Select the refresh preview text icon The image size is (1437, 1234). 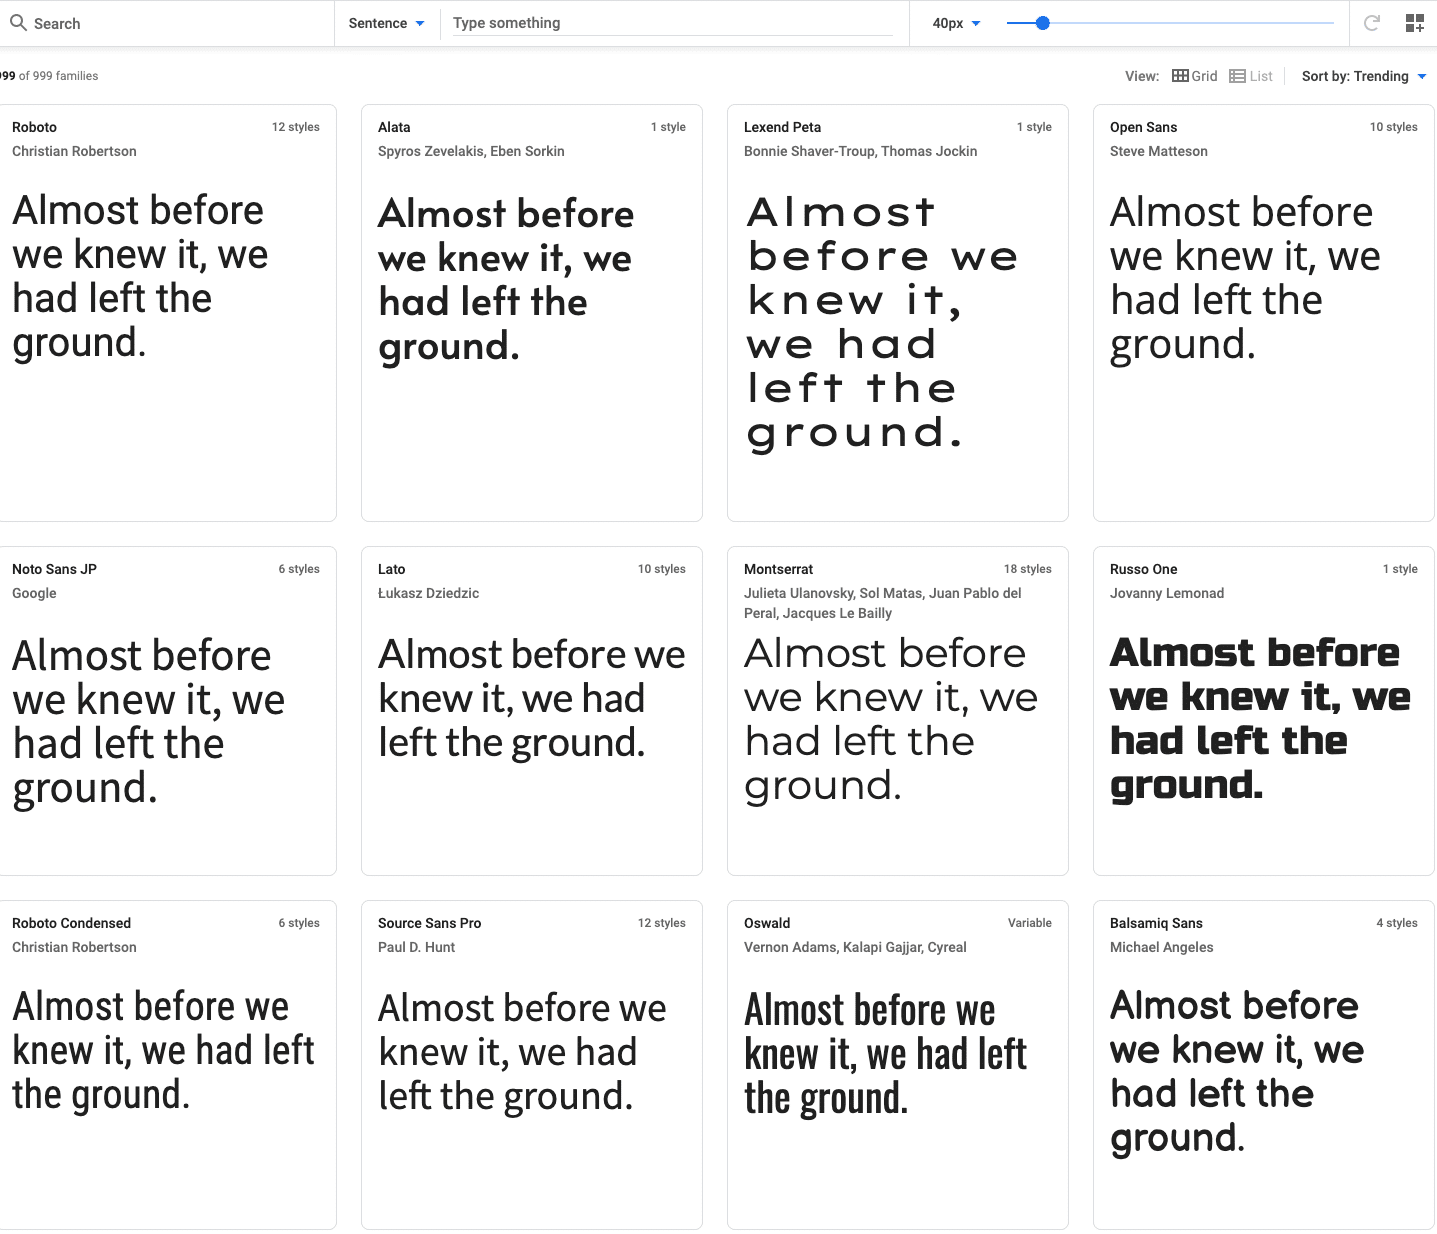point(1371,23)
